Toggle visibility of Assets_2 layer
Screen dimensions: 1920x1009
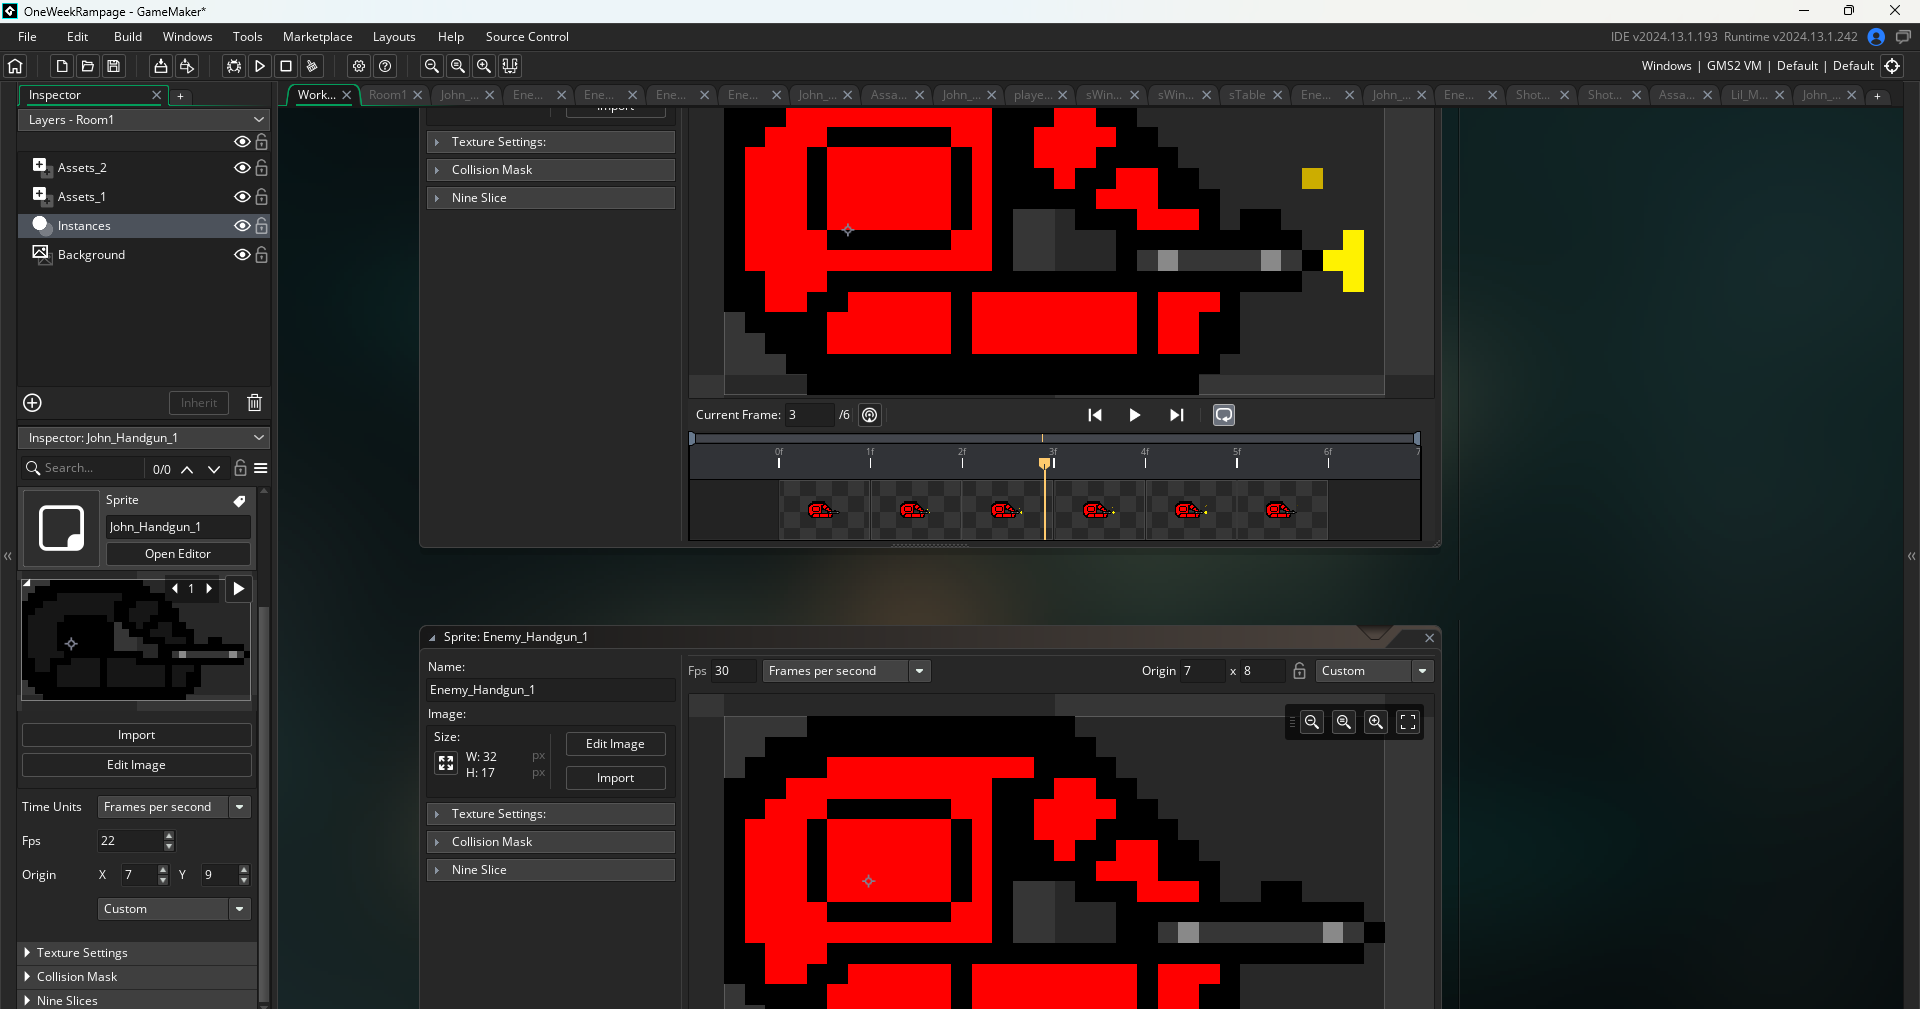click(x=242, y=168)
